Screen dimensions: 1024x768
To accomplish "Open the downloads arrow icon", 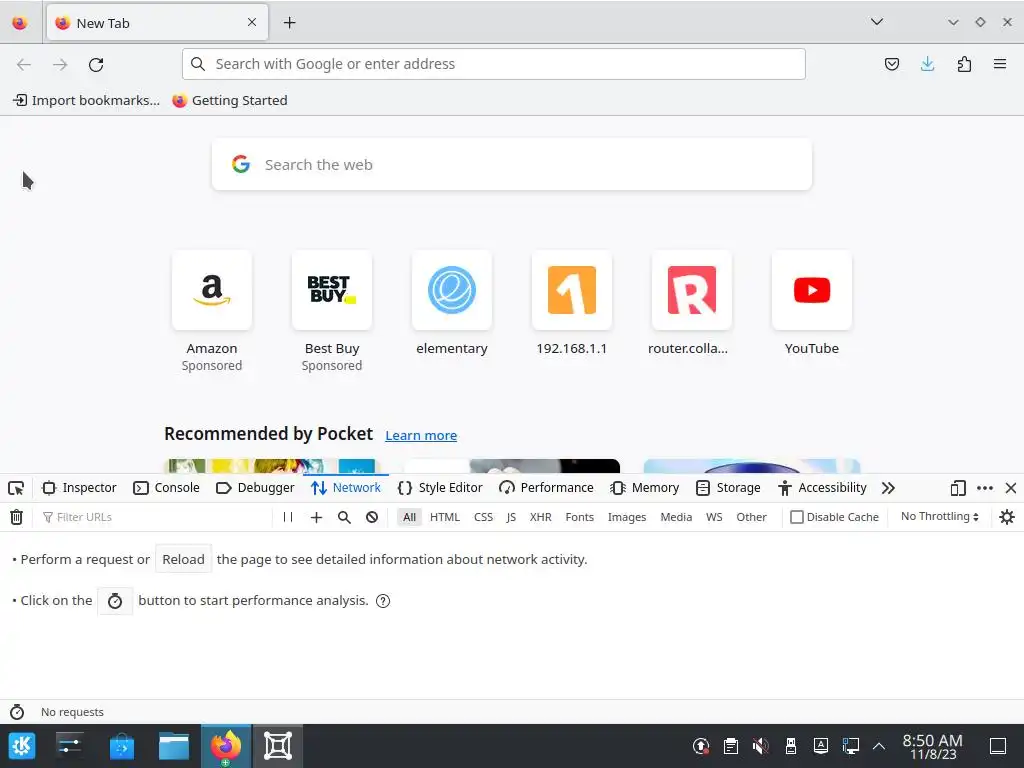I will tap(927, 64).
